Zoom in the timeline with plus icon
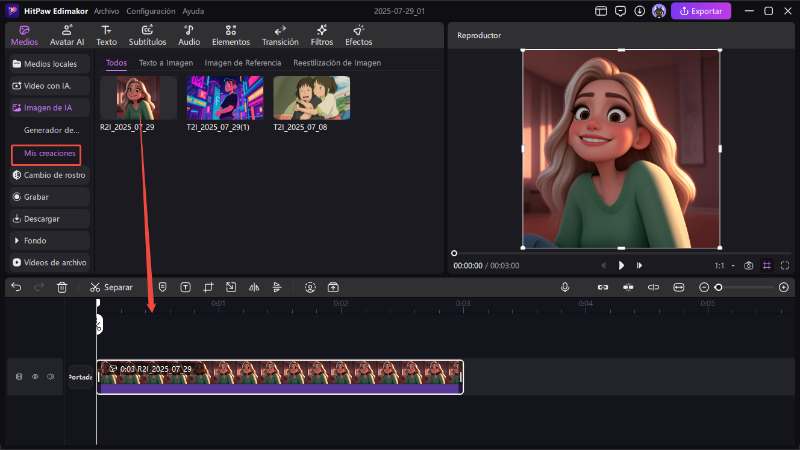This screenshot has width=800, height=450. (x=784, y=287)
